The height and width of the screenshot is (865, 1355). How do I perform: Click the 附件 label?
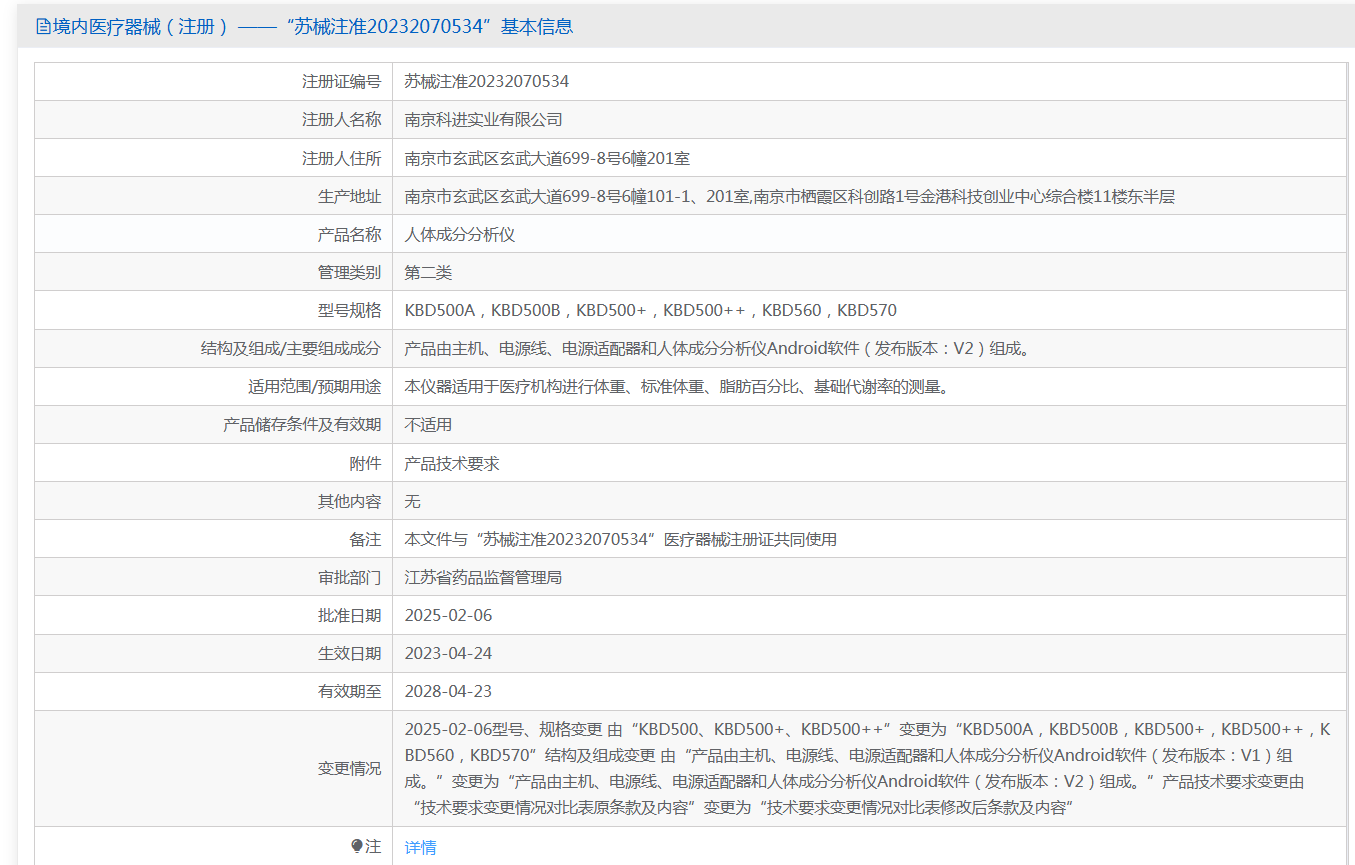tap(366, 463)
